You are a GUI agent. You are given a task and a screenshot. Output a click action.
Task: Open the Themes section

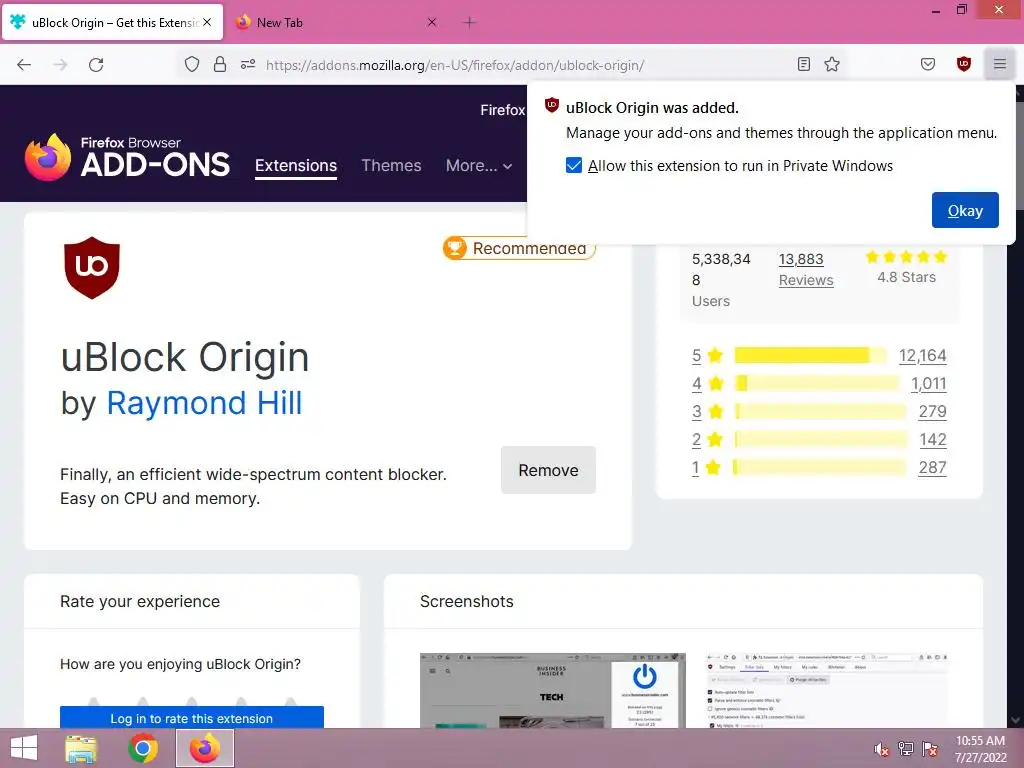(x=391, y=166)
